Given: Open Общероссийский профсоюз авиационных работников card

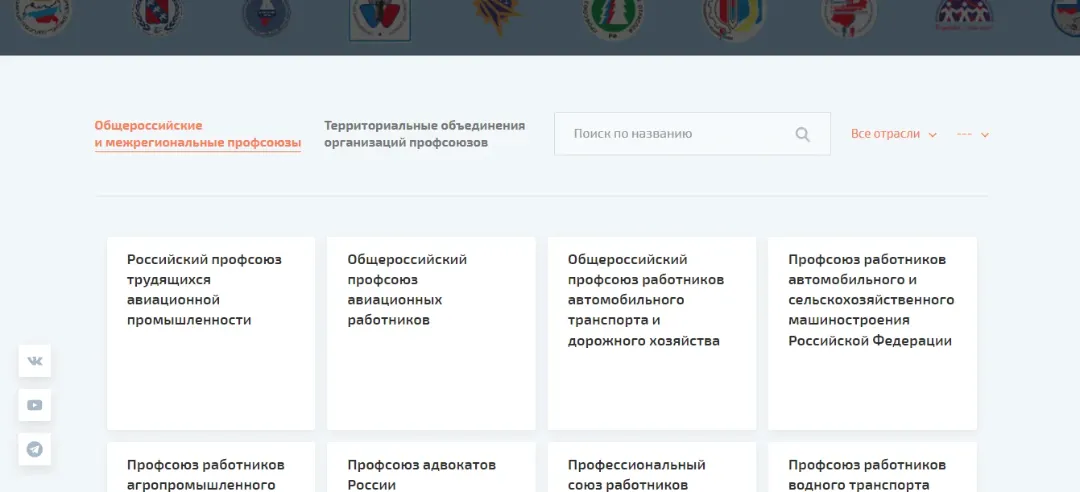Looking at the screenshot, I should point(431,334).
